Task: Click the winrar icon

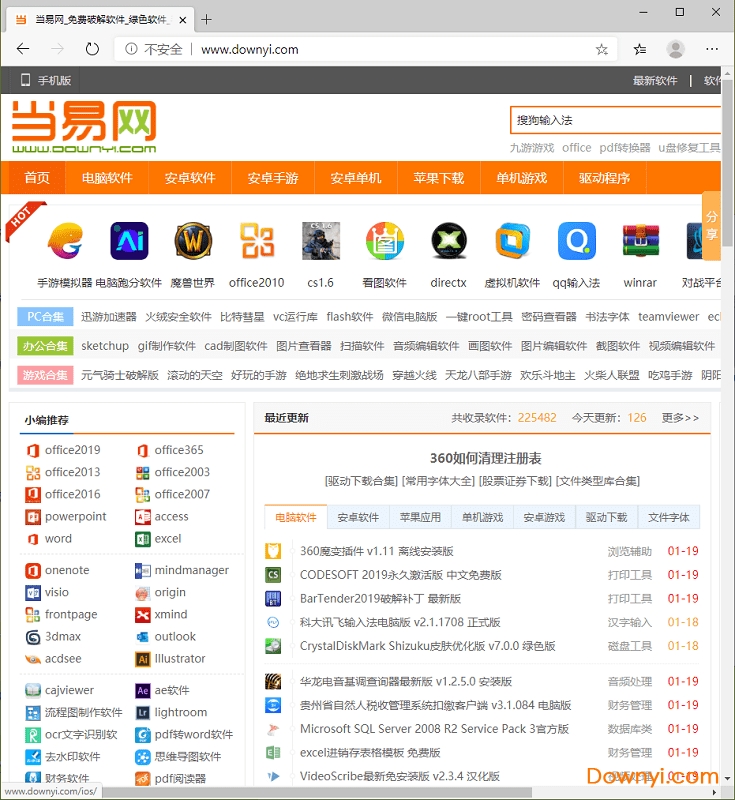Action: coord(640,242)
